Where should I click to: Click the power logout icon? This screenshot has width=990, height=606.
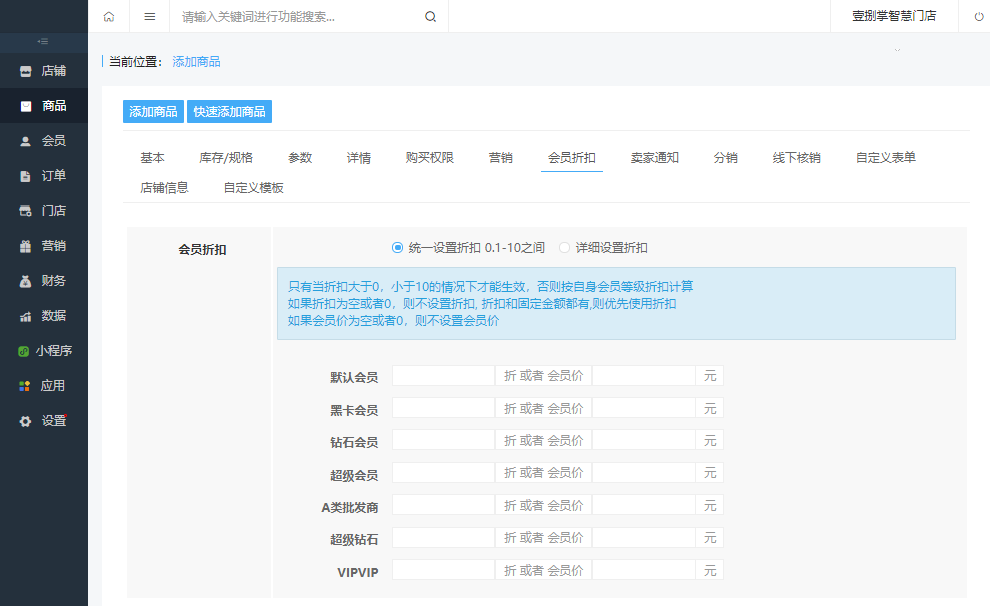979,16
